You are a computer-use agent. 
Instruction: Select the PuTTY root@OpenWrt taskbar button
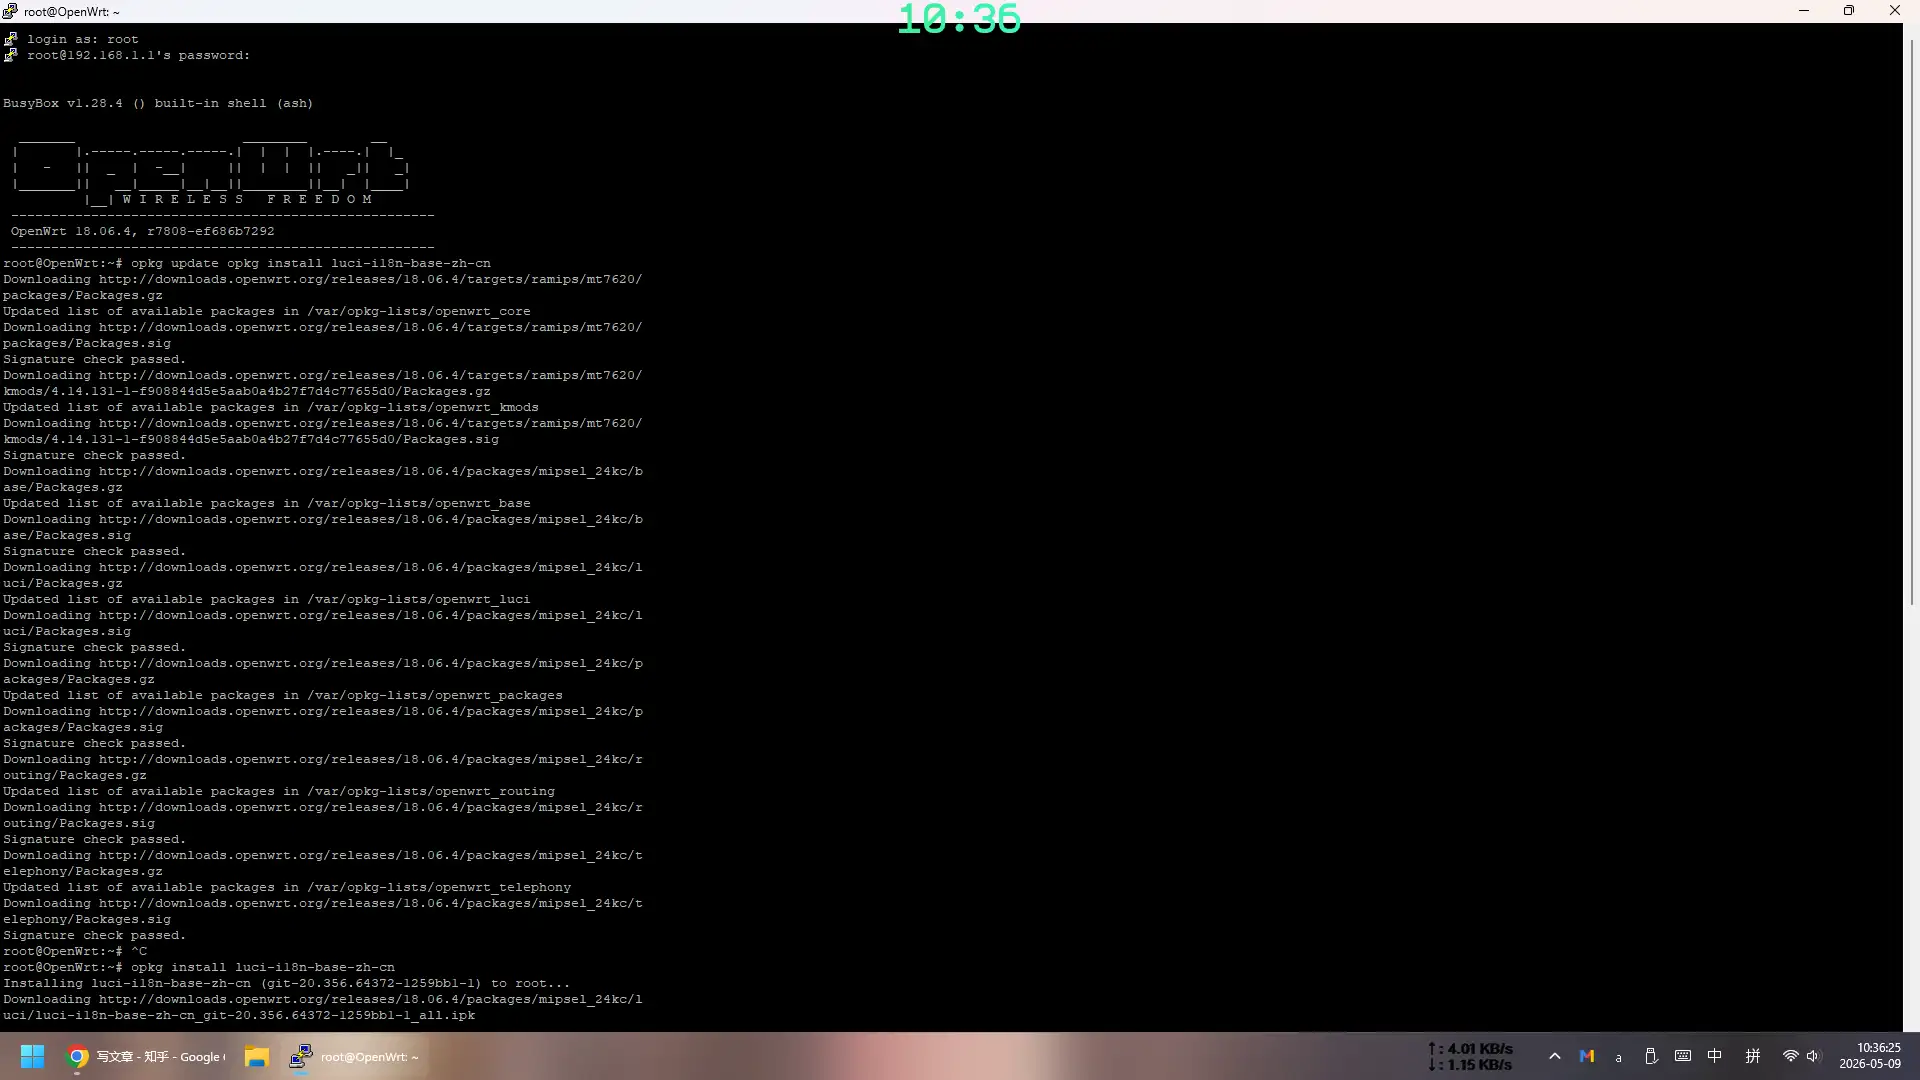pos(355,1056)
